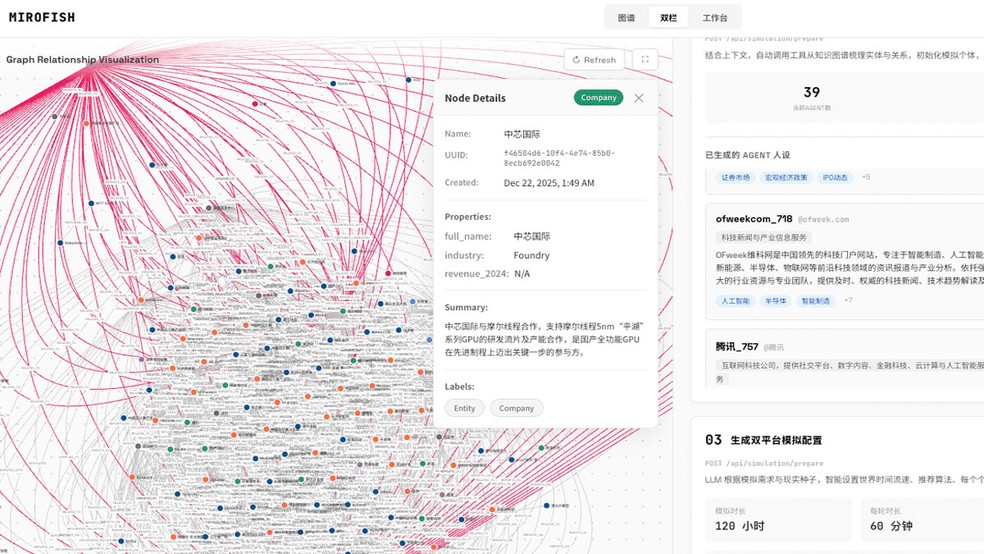Click the Entity label chip
This screenshot has width=984, height=554.
(x=464, y=408)
